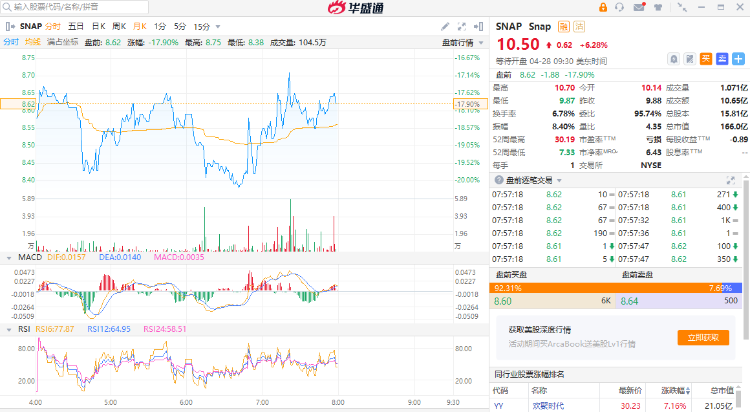This screenshot has width=750, height=412.
Task: Click the stock code search input field
Action: (x=75, y=7)
